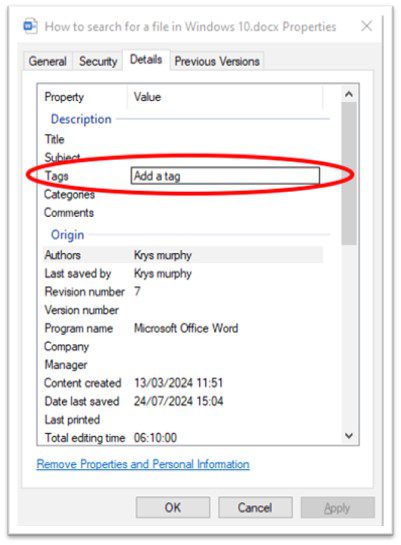Image resolution: width=401 pixels, height=545 pixels.
Task: Close the Properties dialog window
Action: [x=367, y=26]
